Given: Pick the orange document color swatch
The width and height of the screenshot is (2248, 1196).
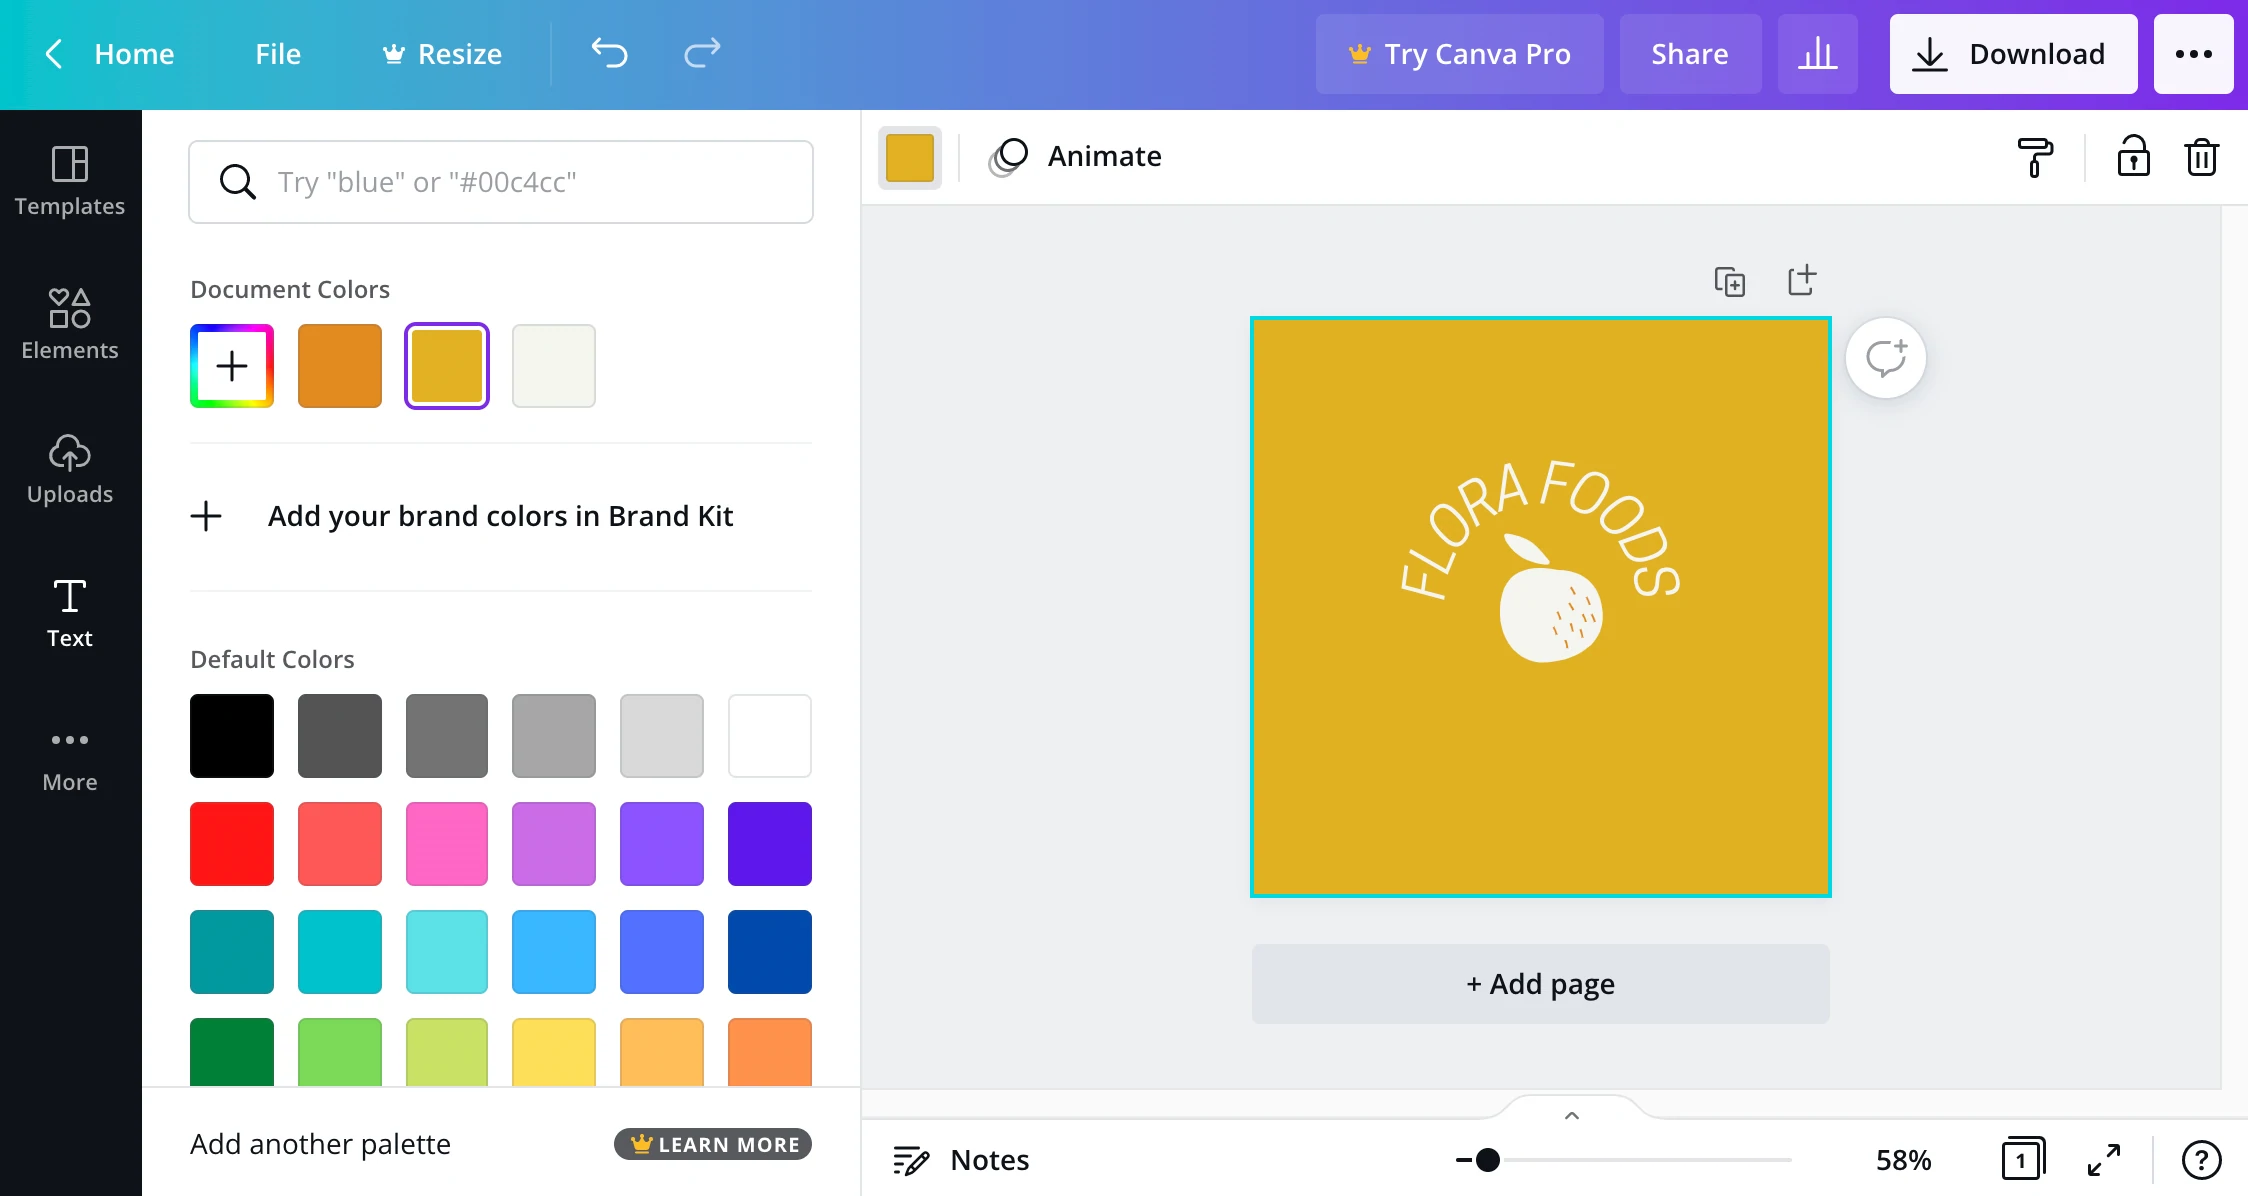Looking at the screenshot, I should [x=340, y=366].
